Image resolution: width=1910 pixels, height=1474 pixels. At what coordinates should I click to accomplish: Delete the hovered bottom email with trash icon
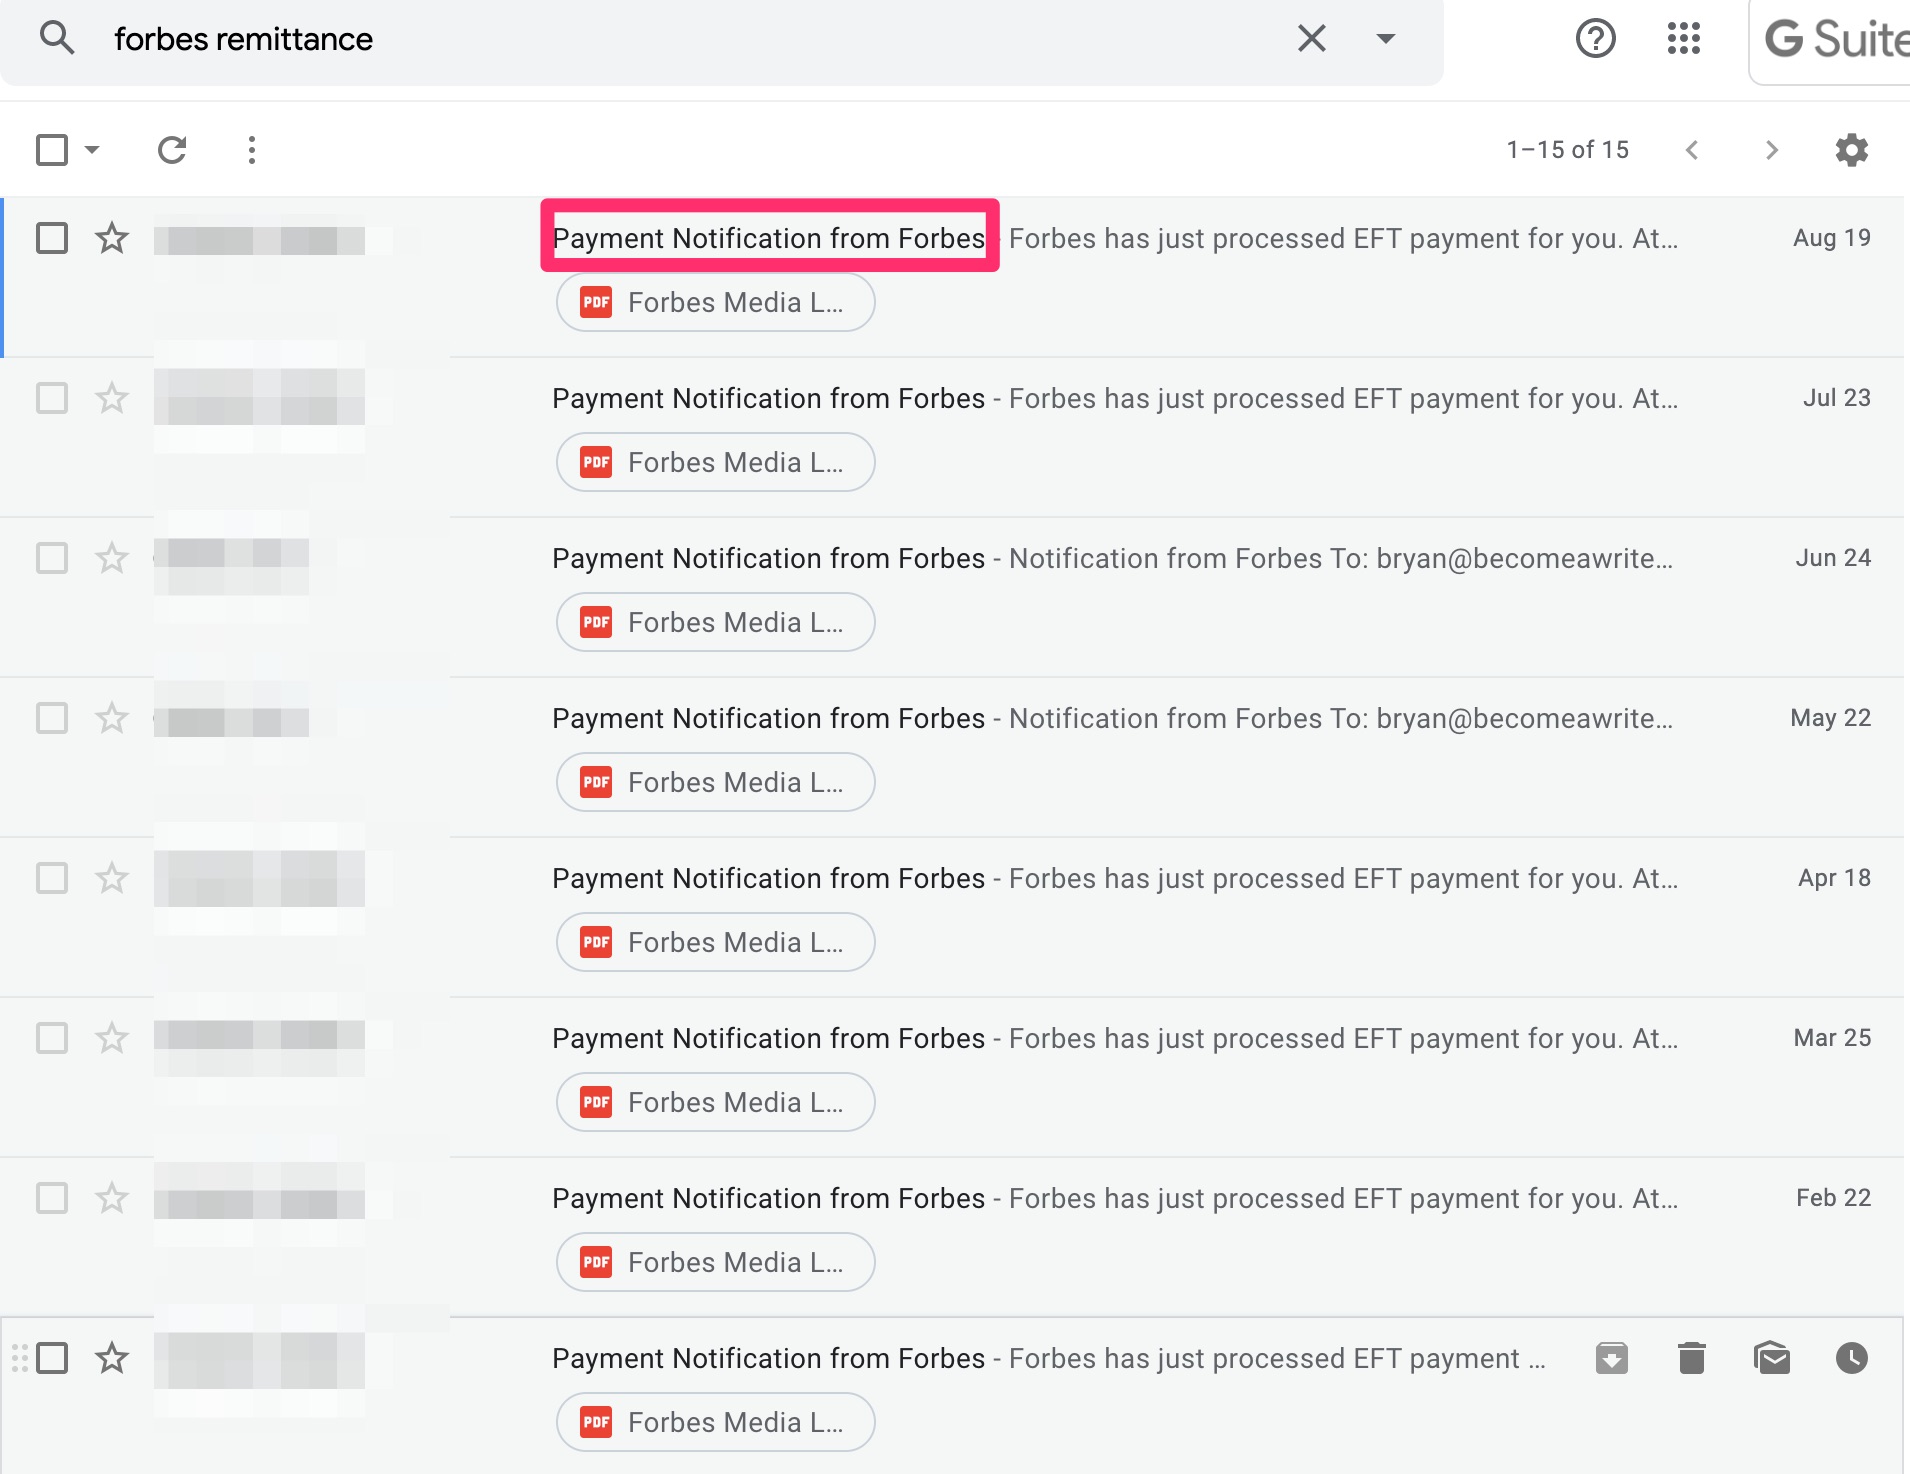coord(1691,1358)
